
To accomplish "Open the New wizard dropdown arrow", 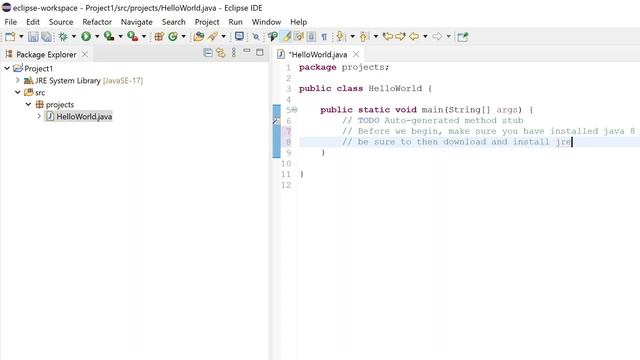I will tap(21, 37).
